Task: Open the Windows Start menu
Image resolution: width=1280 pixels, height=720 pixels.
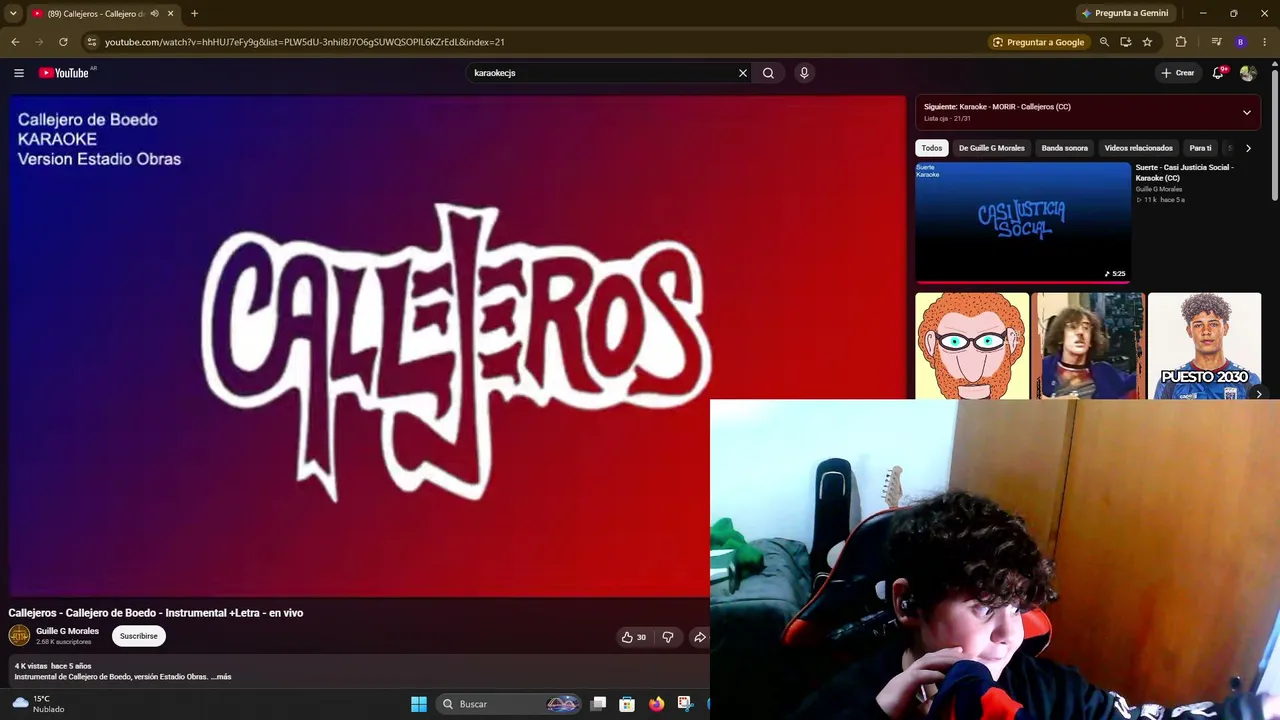Action: click(x=419, y=704)
